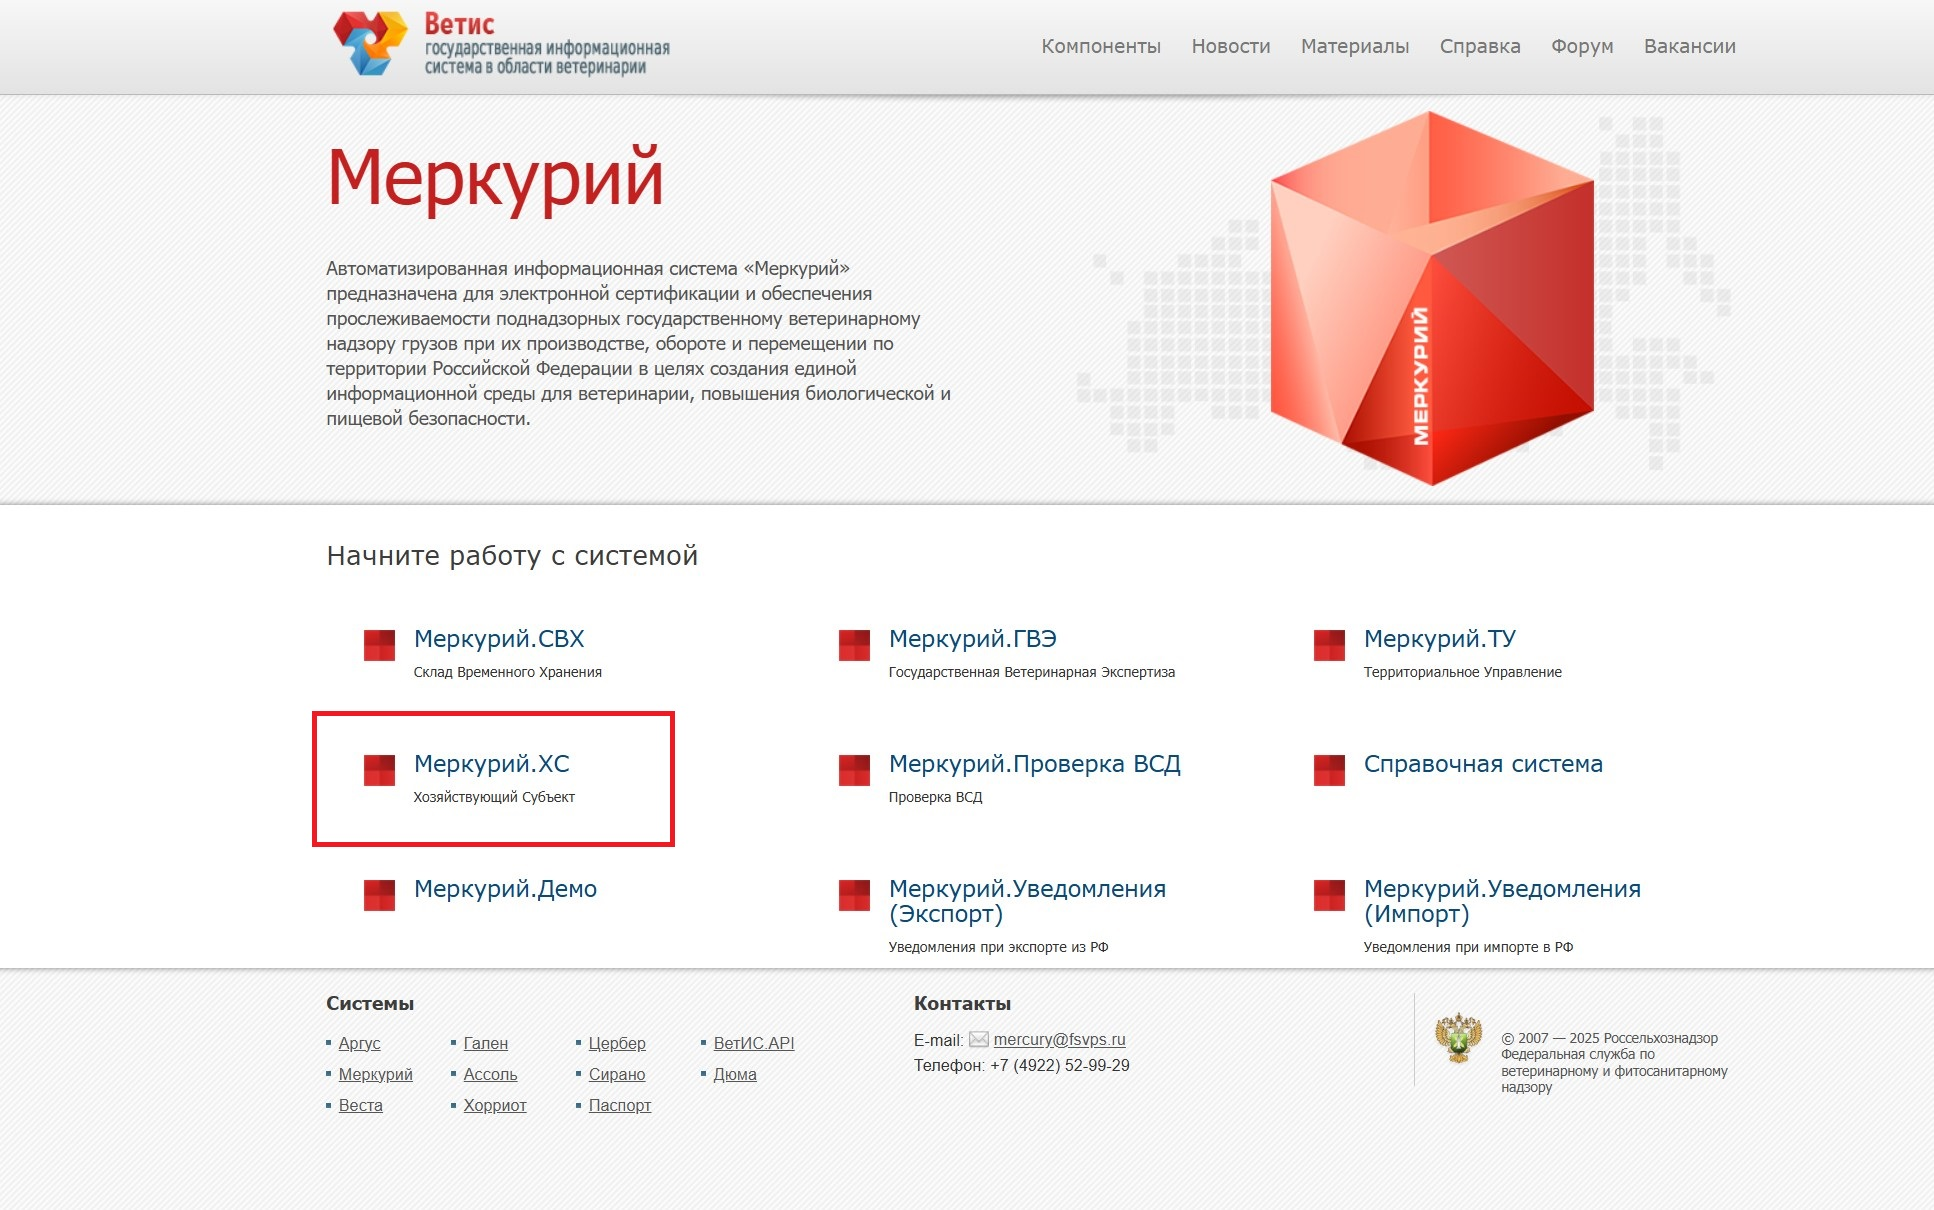1934x1210 pixels.
Task: Click red square icon beside Меркурий.Демо
Action: (379, 895)
